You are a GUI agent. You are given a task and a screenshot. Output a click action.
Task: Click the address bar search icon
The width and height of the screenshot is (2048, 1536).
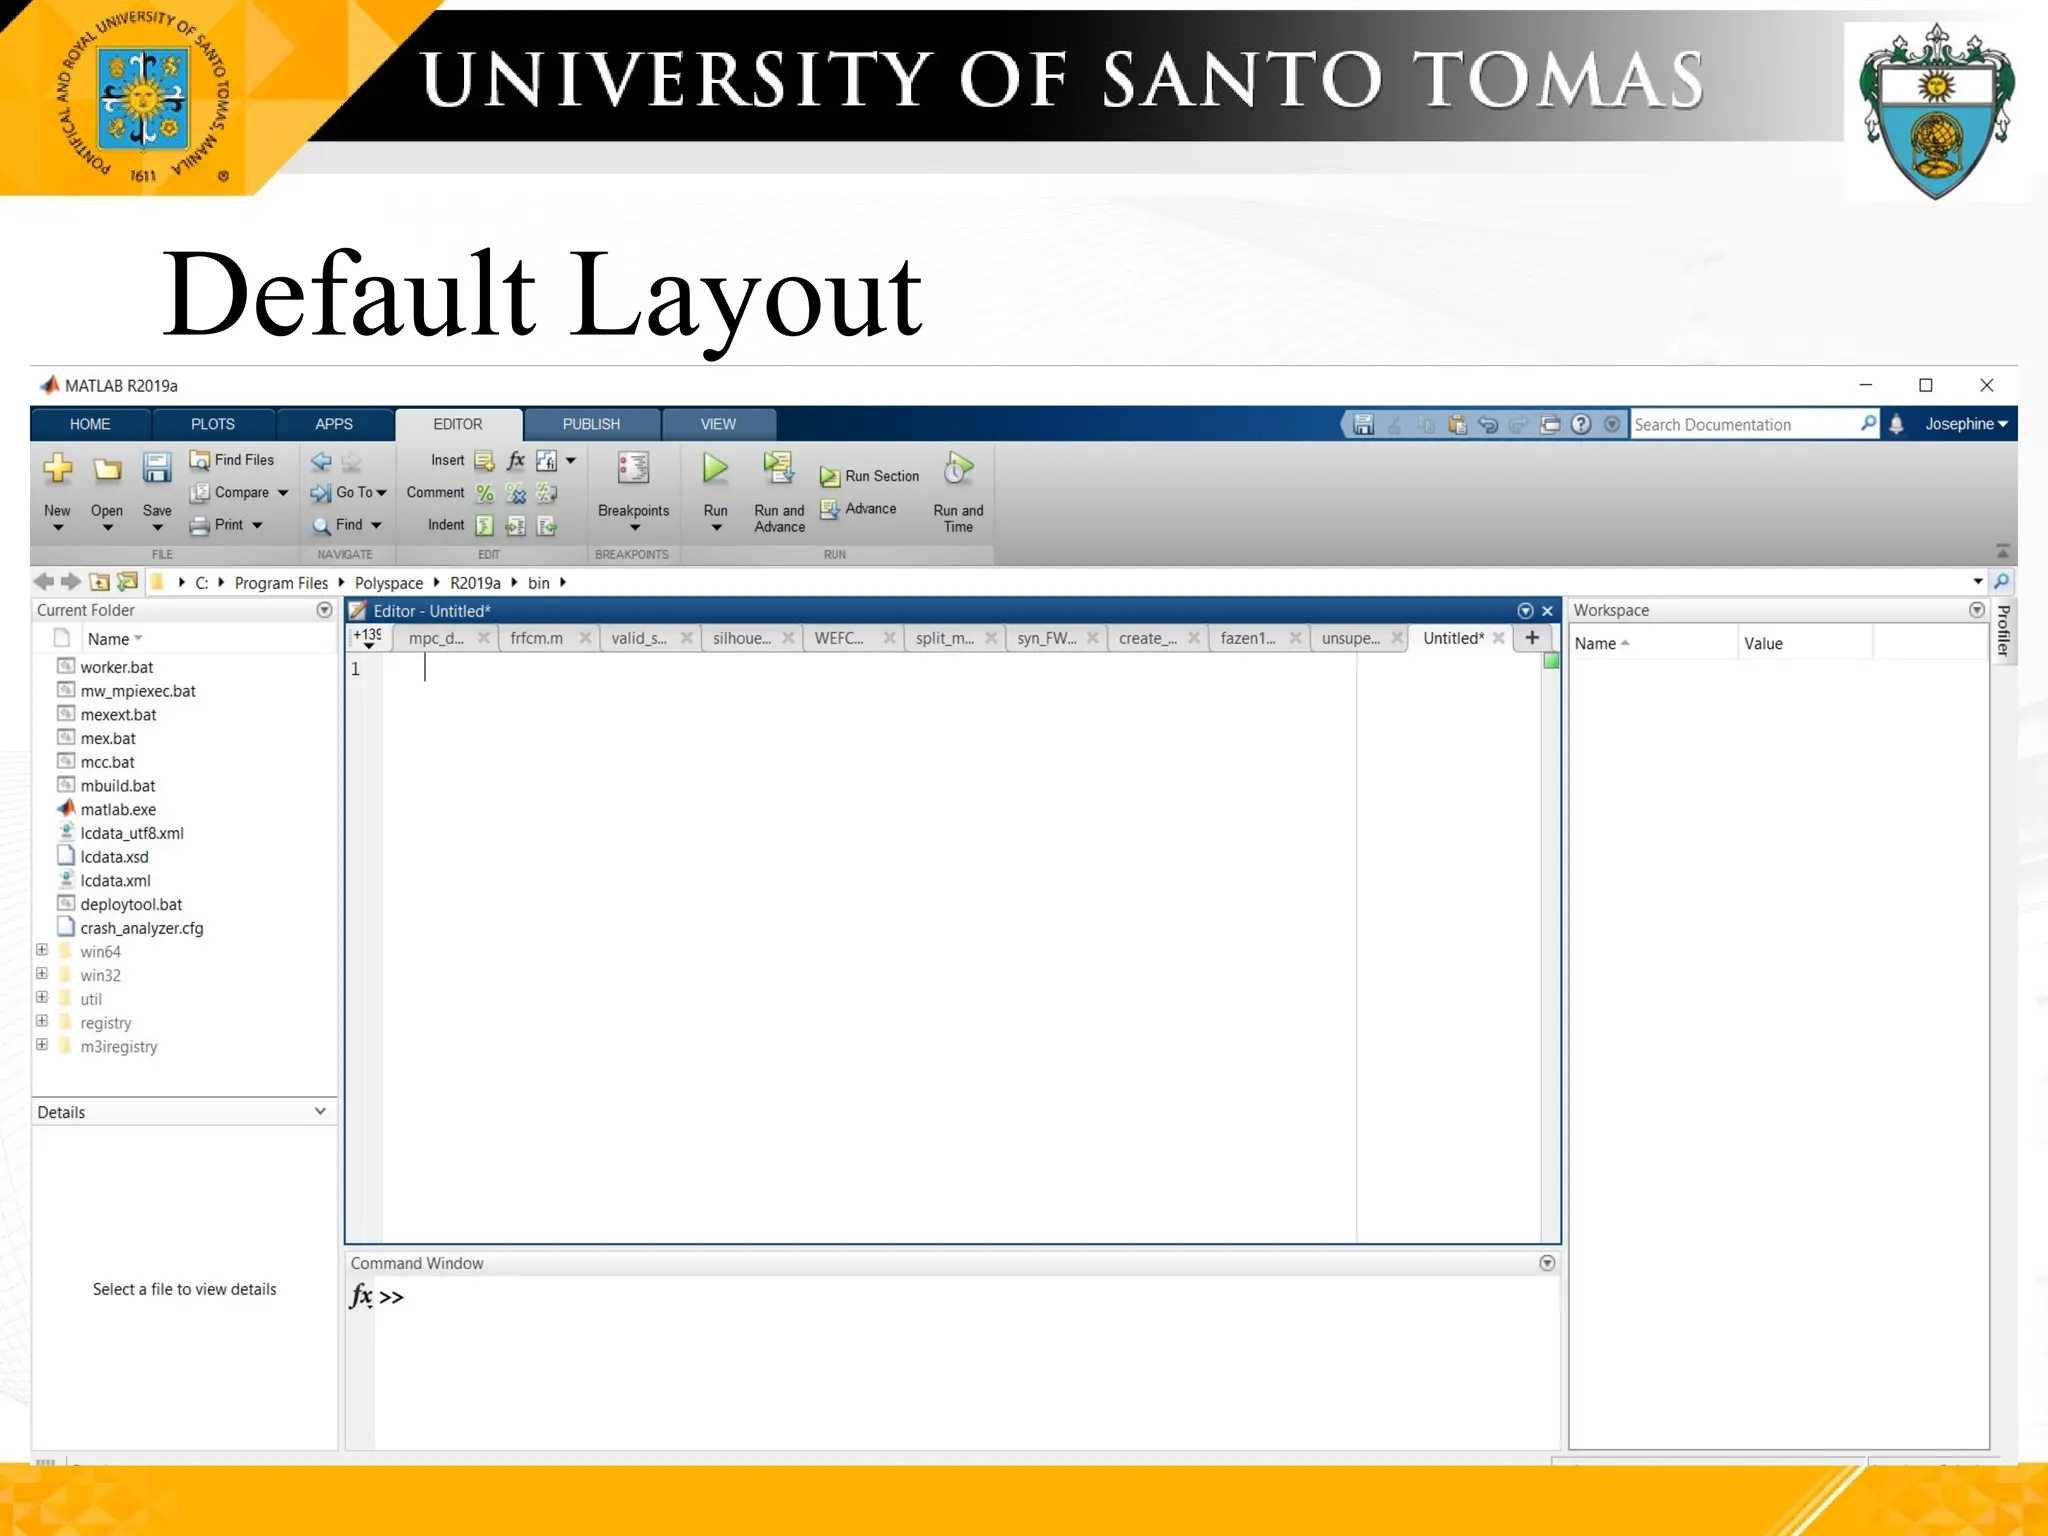click(x=2001, y=582)
